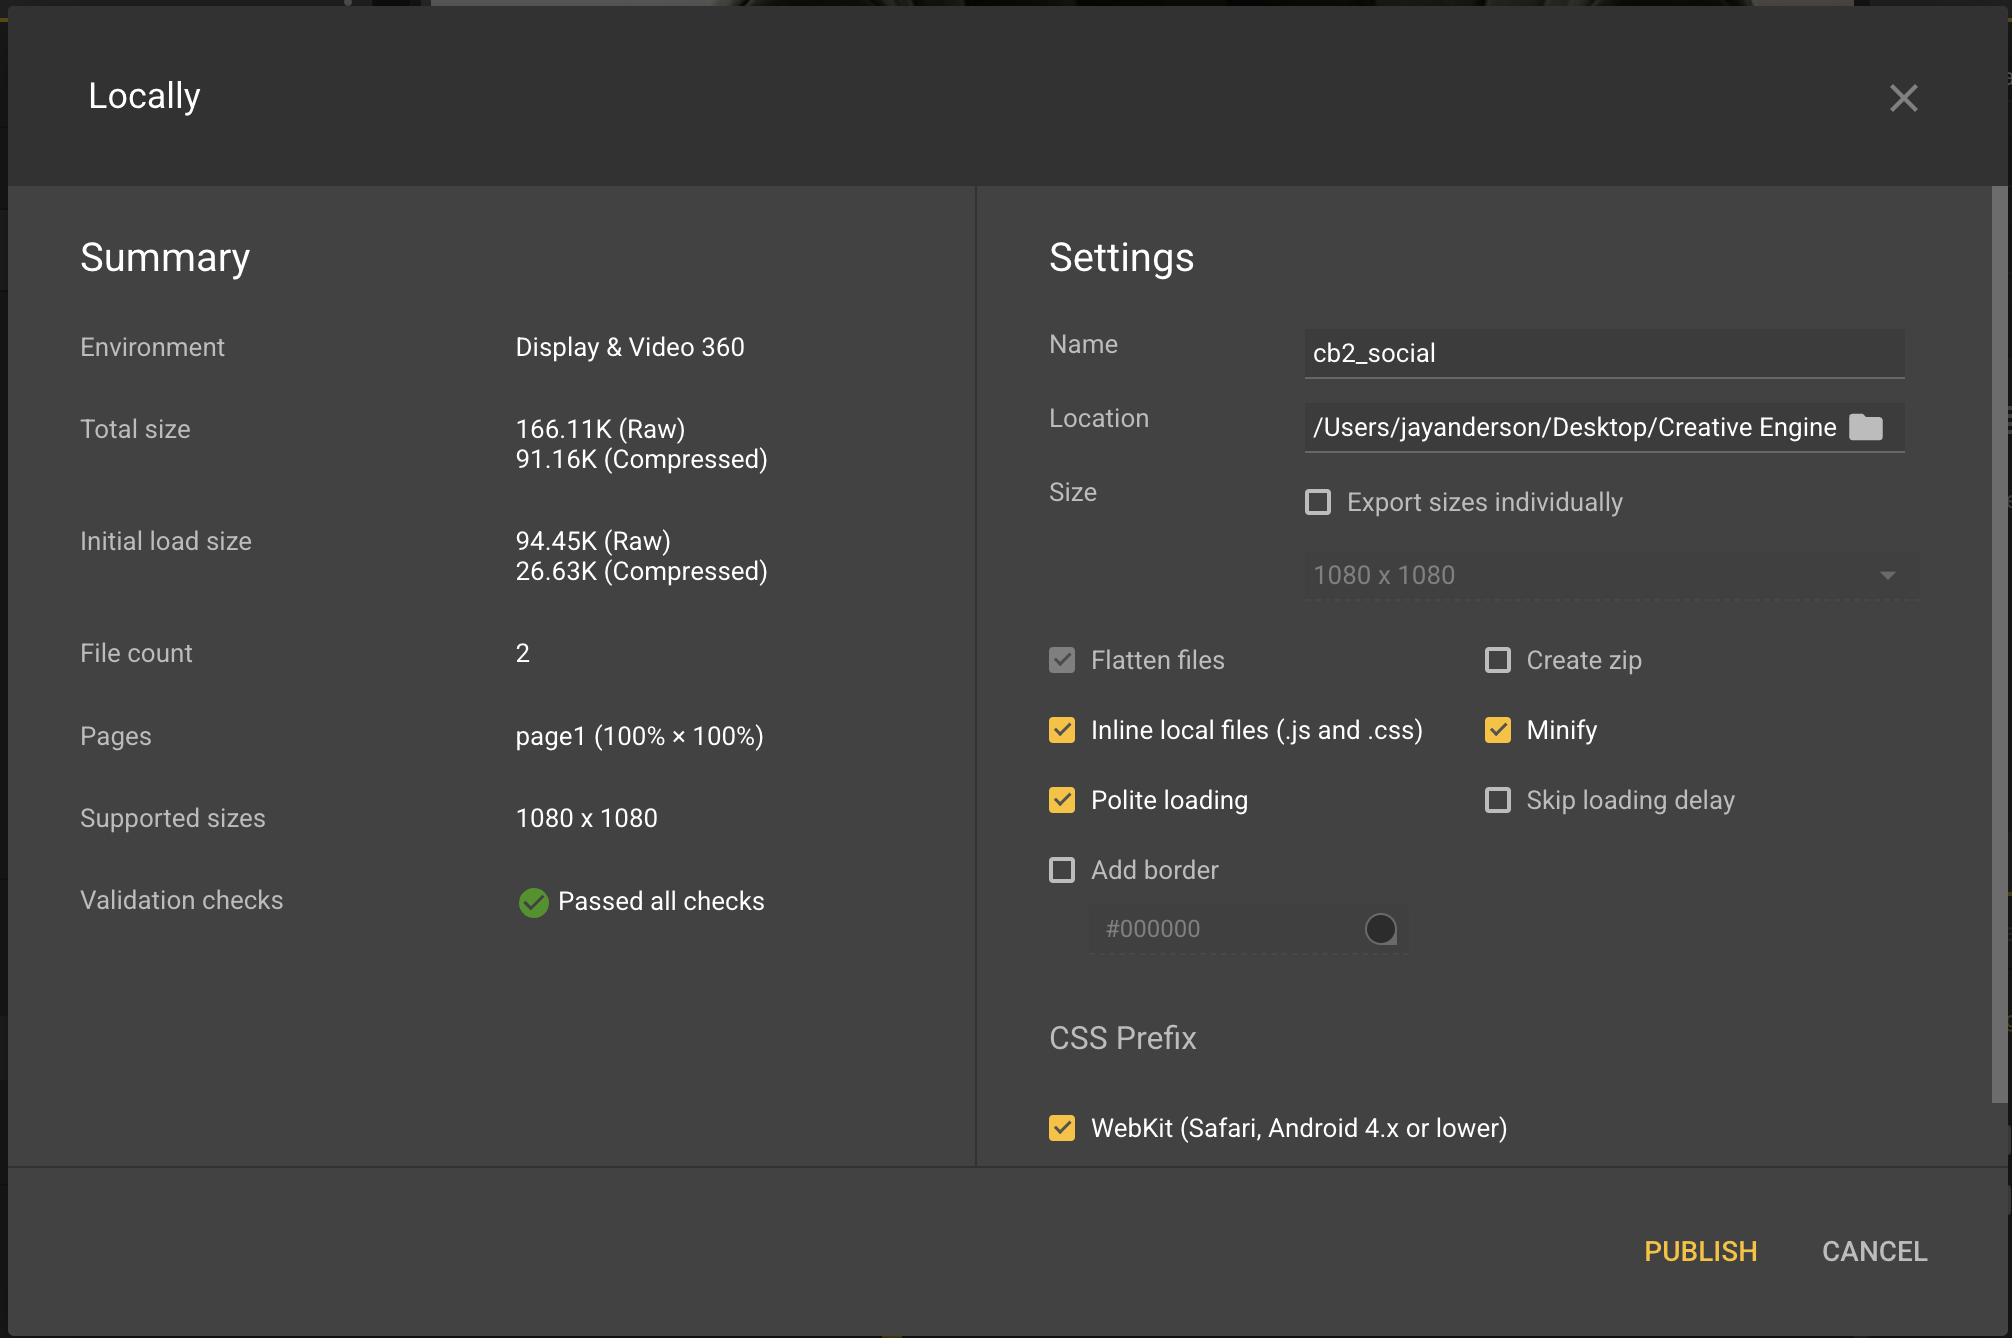This screenshot has height=1338, width=2012.
Task: Uncheck Inline local files option
Action: point(1061,730)
